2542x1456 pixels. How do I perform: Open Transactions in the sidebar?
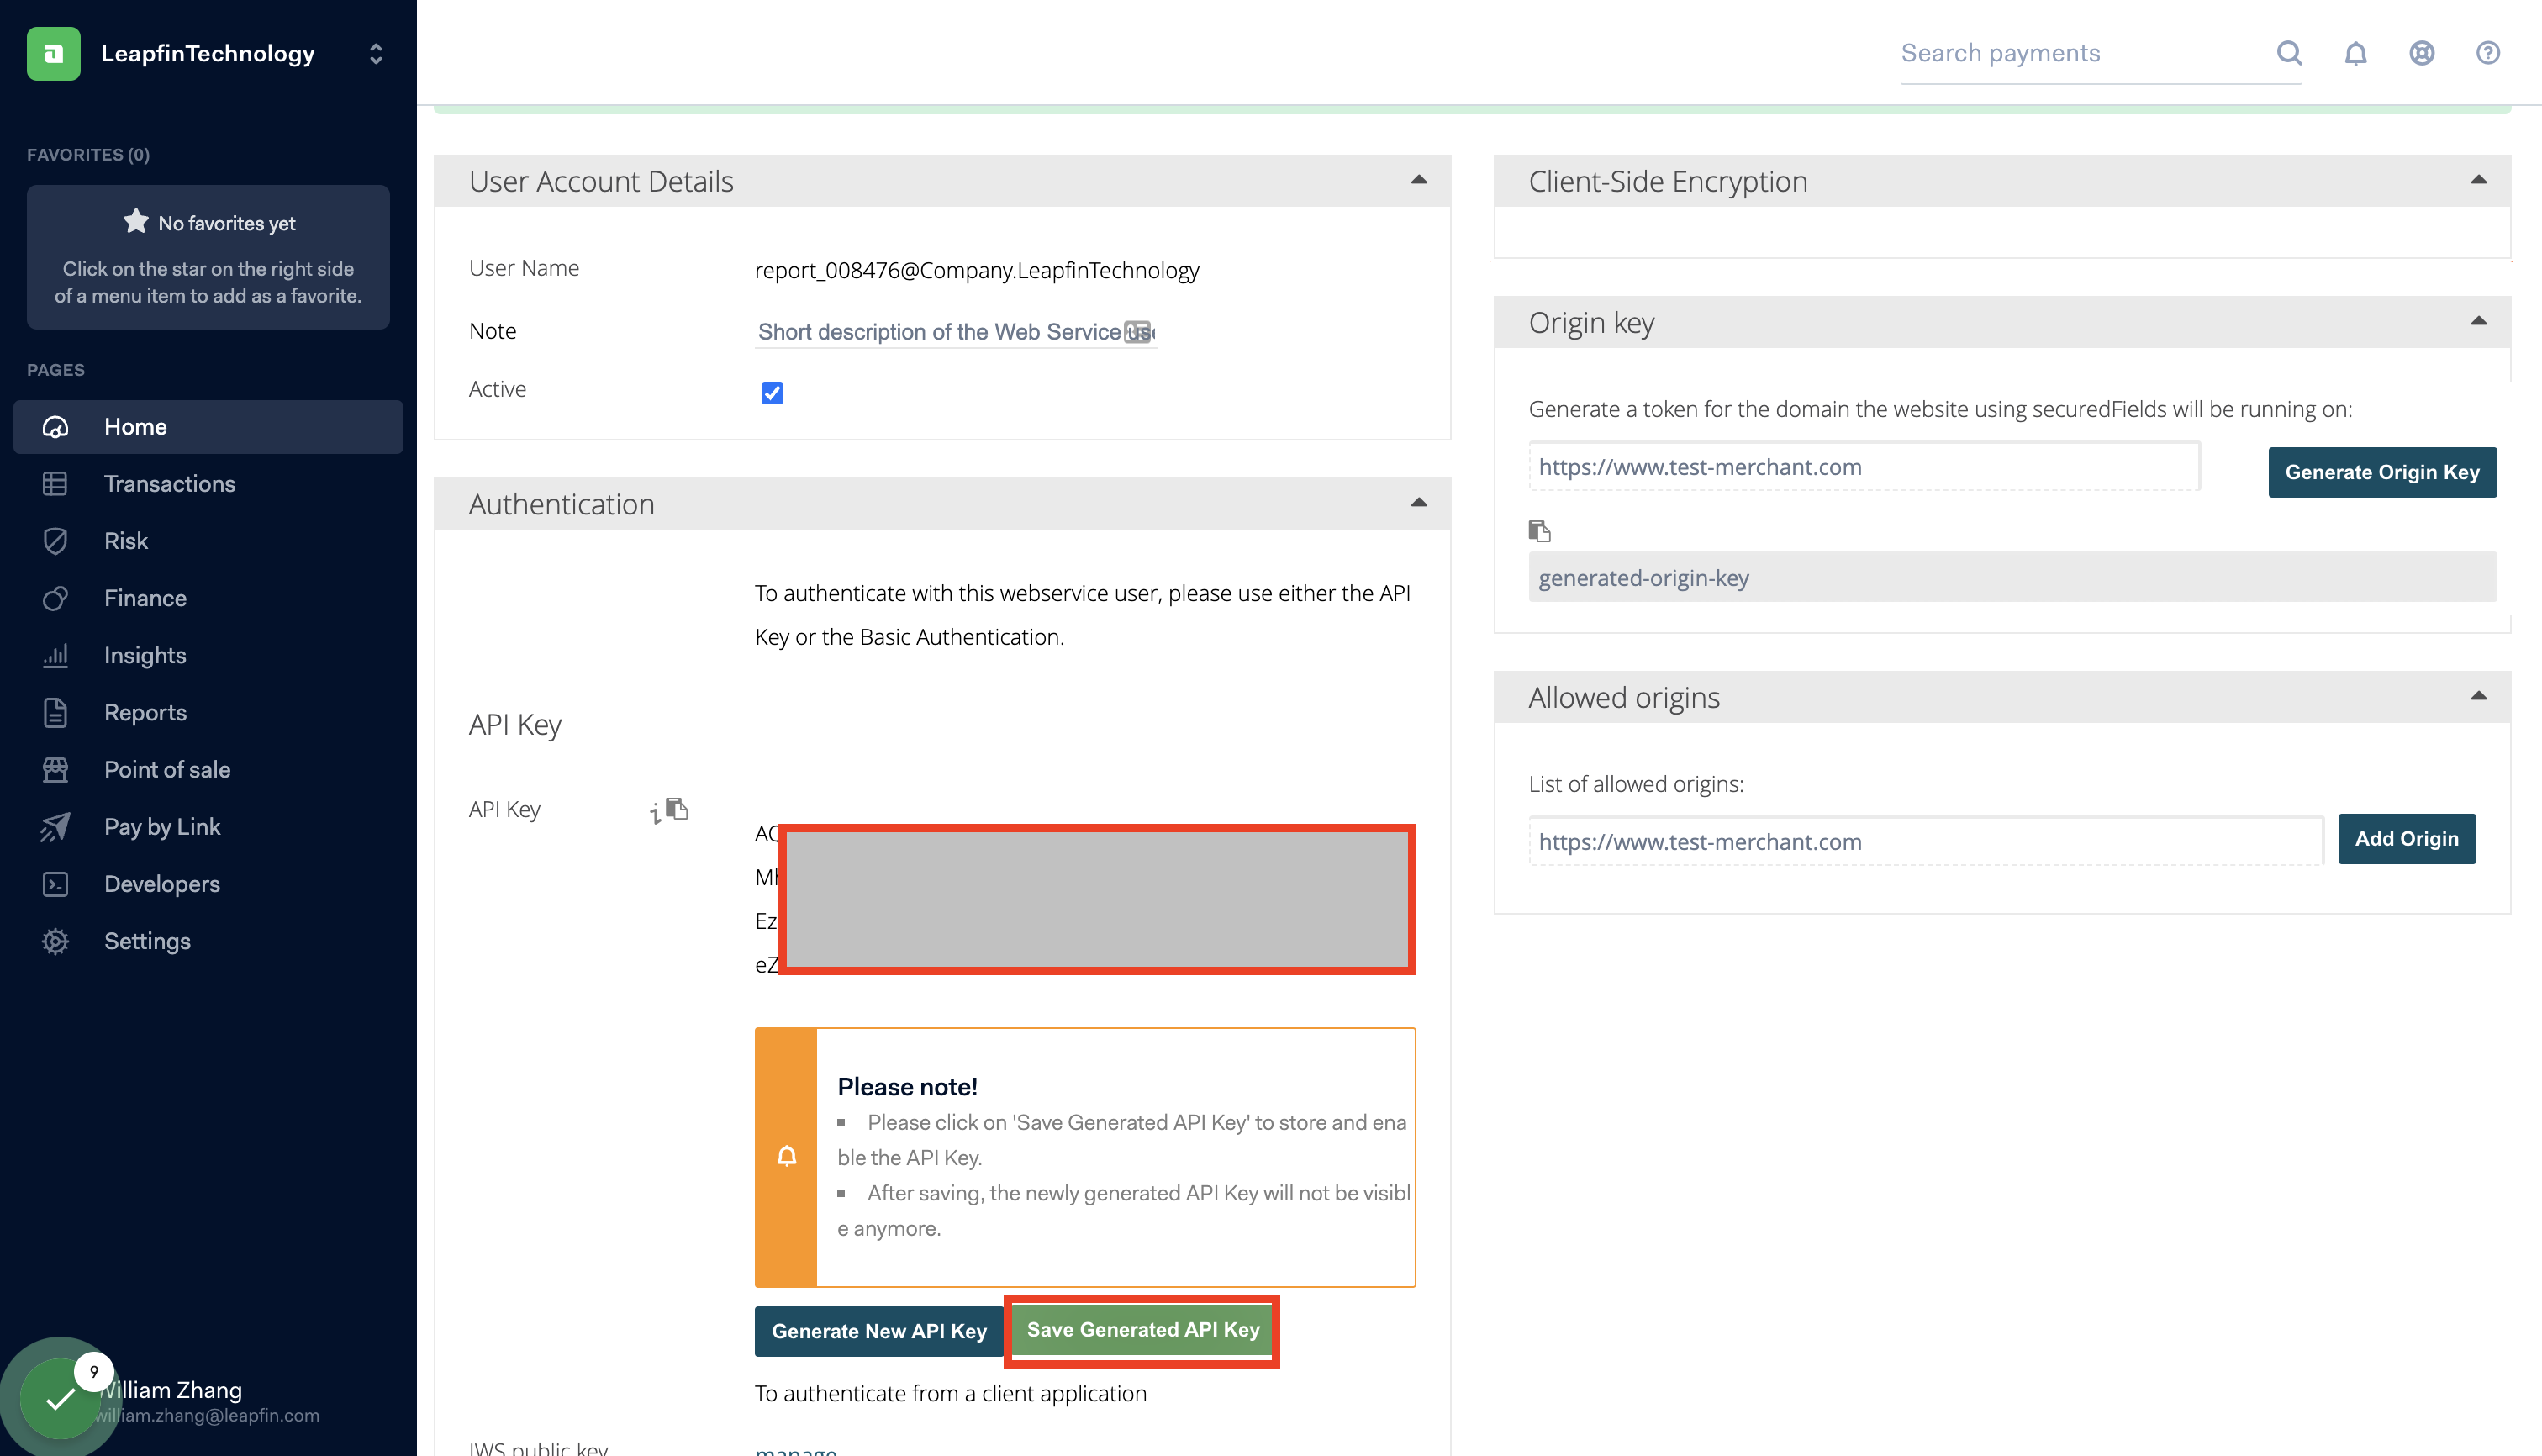(169, 484)
